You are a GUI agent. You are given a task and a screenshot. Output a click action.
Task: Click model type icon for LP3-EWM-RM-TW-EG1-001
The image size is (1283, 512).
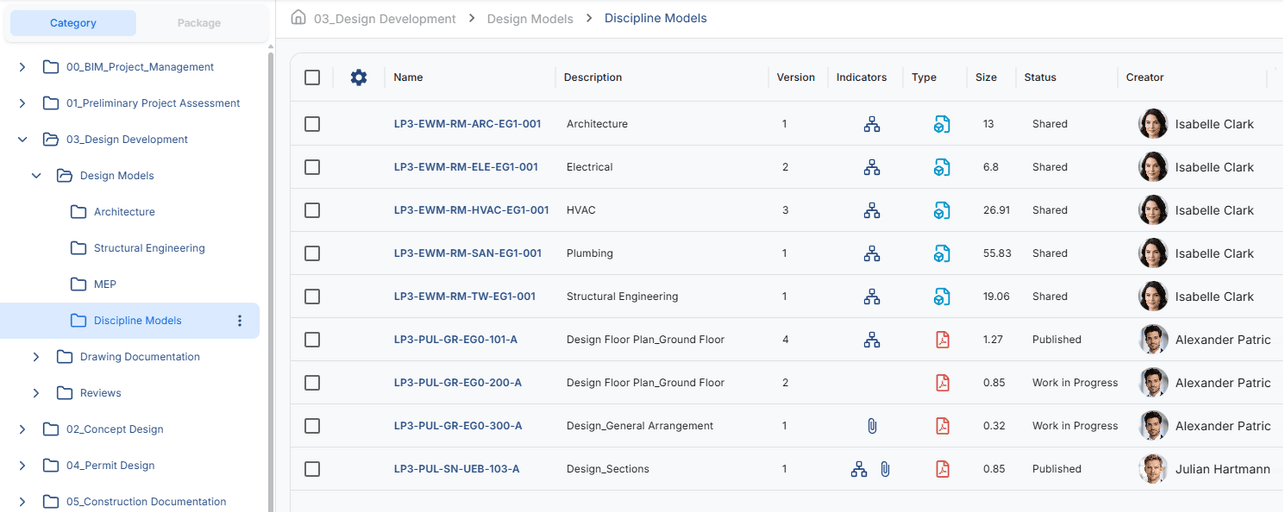coord(942,296)
